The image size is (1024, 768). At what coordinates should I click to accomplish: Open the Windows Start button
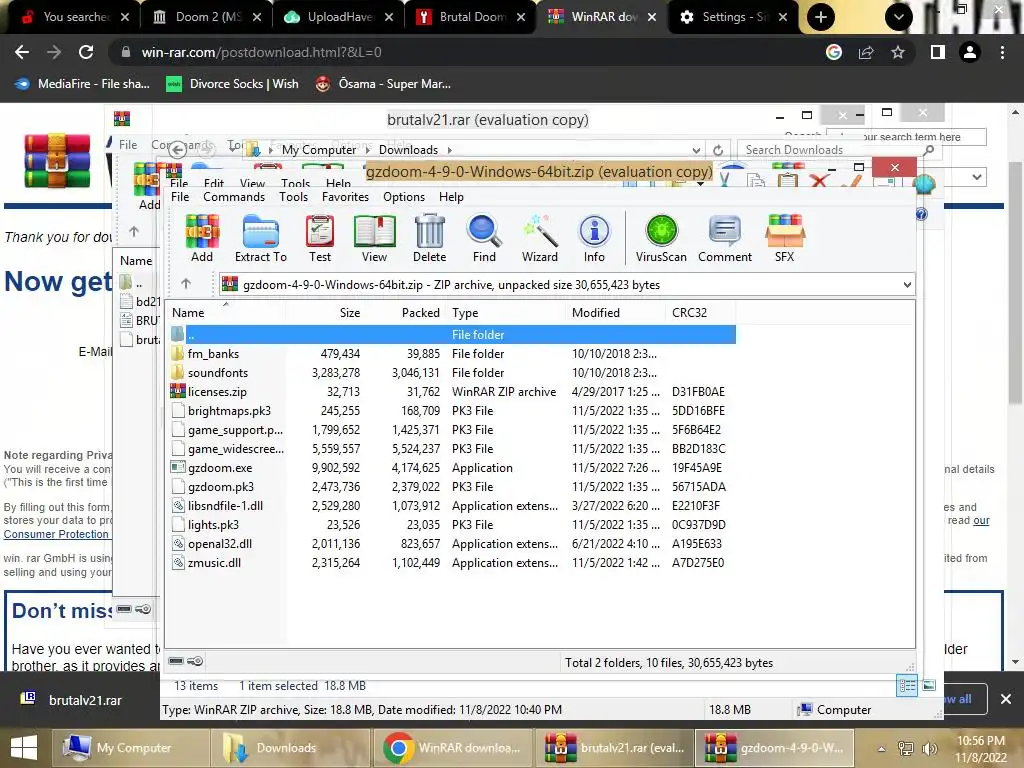(24, 748)
